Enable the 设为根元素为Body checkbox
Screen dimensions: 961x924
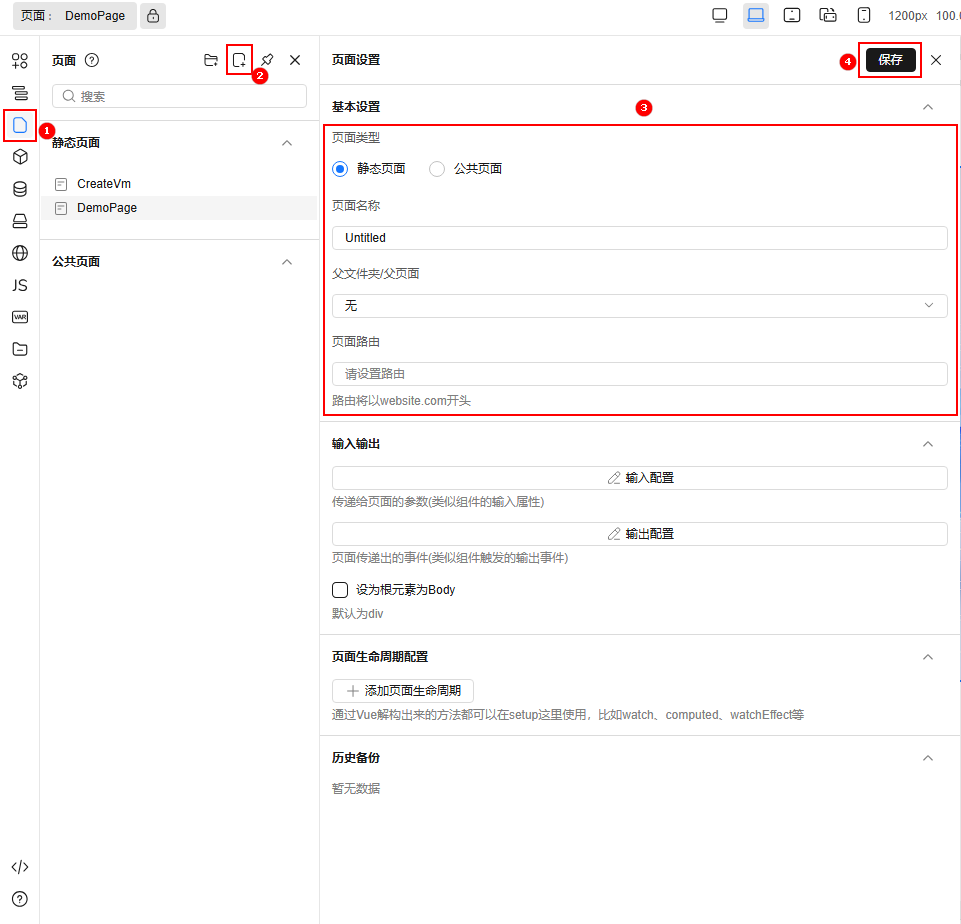(x=340, y=590)
